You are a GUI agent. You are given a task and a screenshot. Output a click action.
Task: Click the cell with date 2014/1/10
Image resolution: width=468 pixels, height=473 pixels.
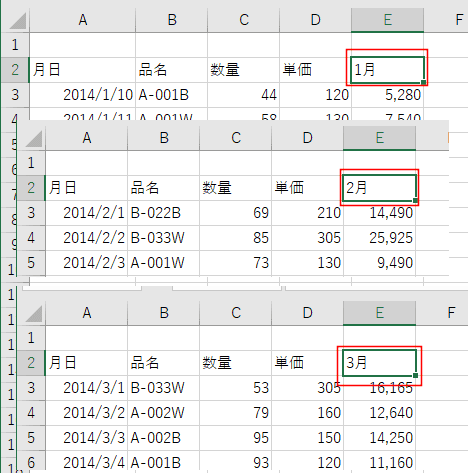(82, 95)
